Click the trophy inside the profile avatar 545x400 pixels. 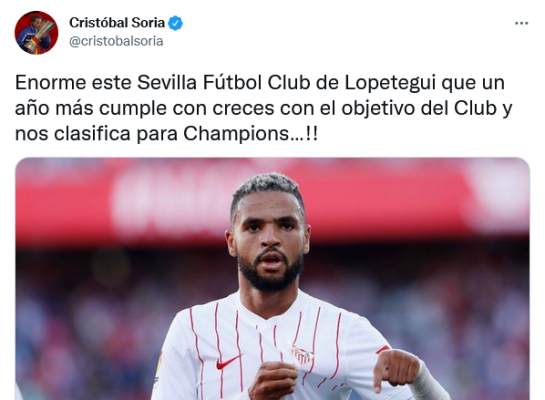[45, 32]
